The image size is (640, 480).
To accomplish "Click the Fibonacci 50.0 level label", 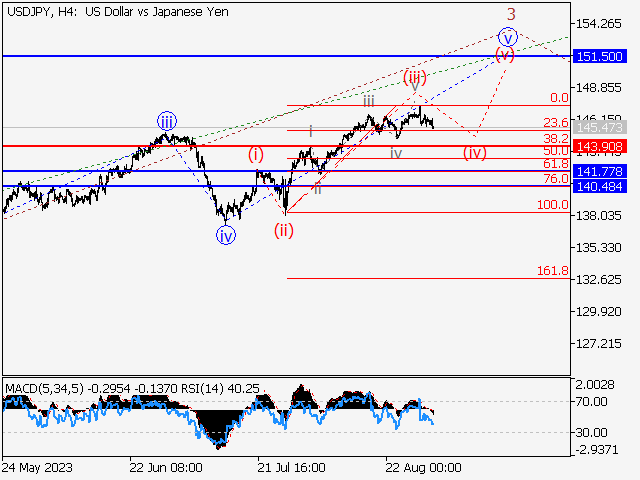I will pyautogui.click(x=556, y=151).
